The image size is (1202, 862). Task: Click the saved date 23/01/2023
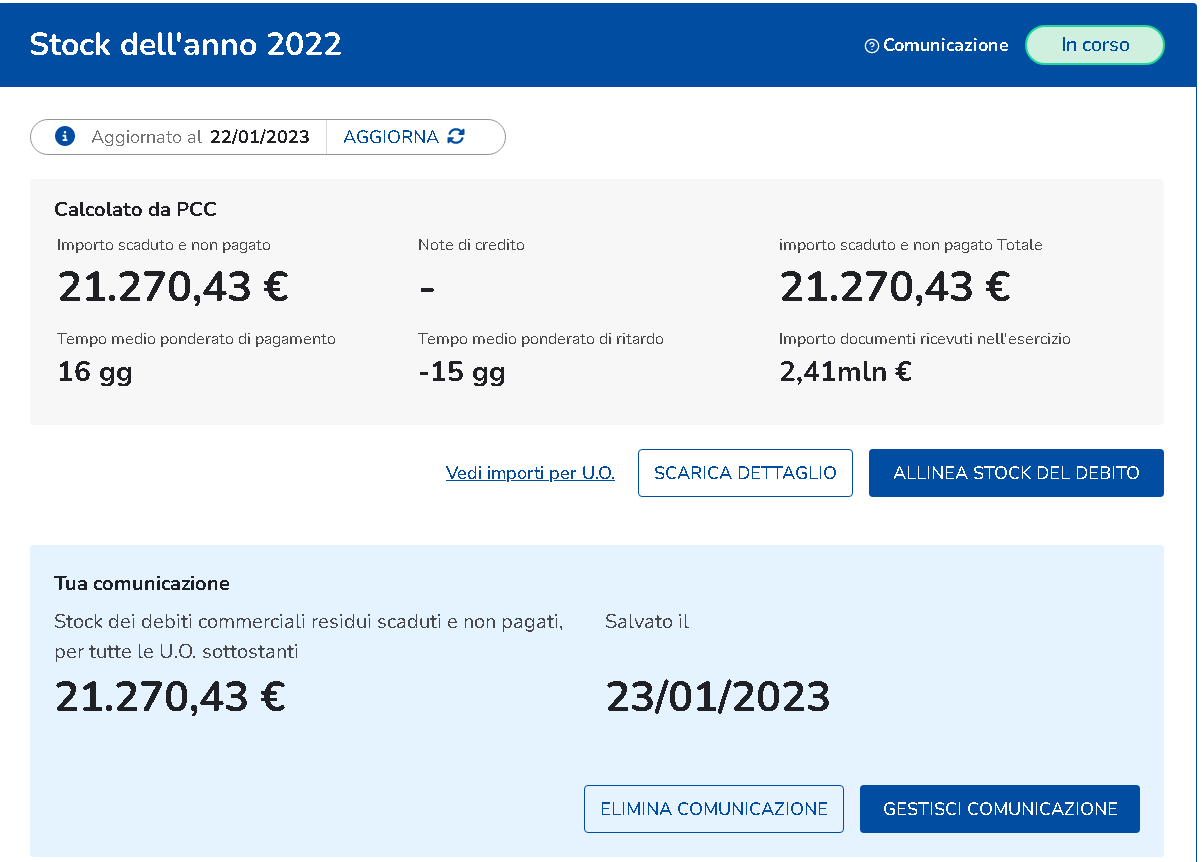(718, 697)
